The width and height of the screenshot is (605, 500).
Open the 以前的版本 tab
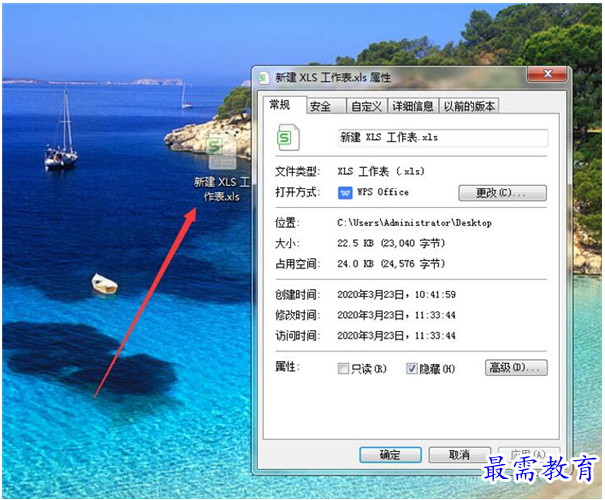click(x=469, y=106)
